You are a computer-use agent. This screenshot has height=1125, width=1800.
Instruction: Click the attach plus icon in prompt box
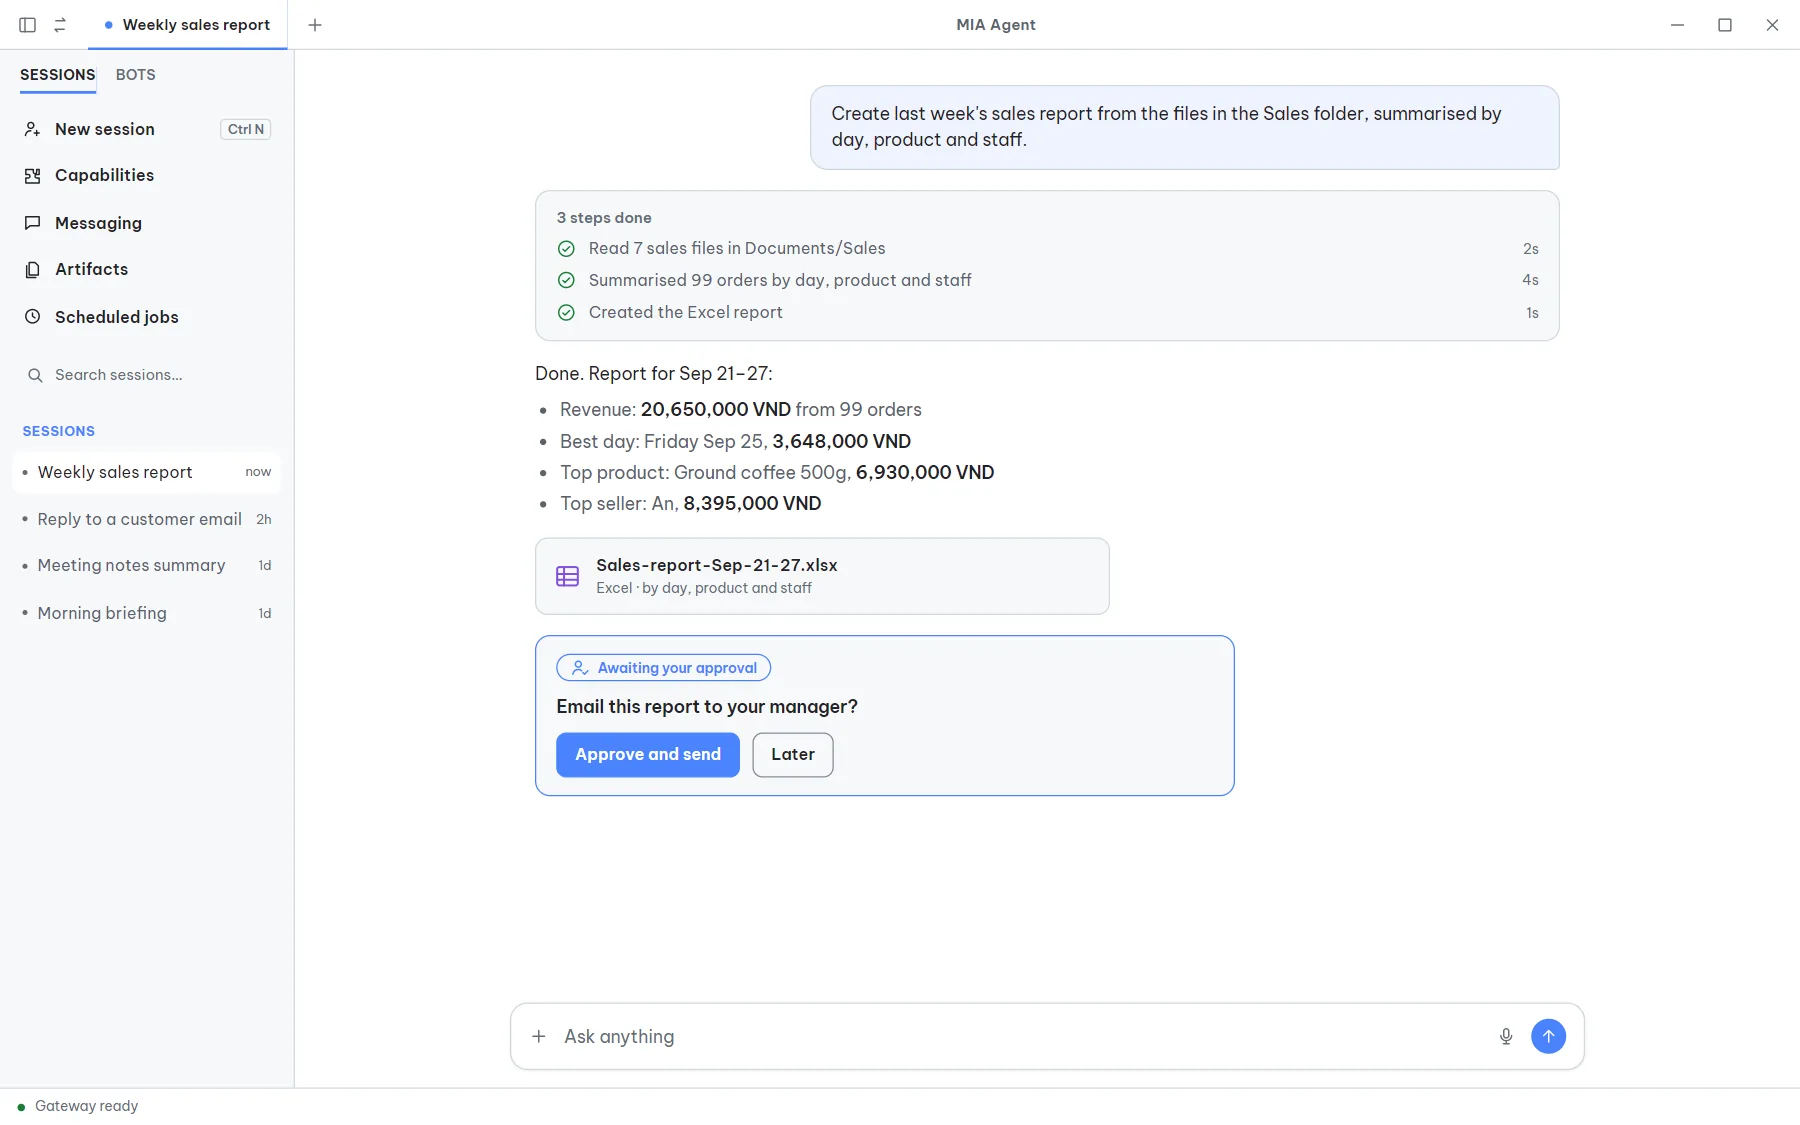539,1037
